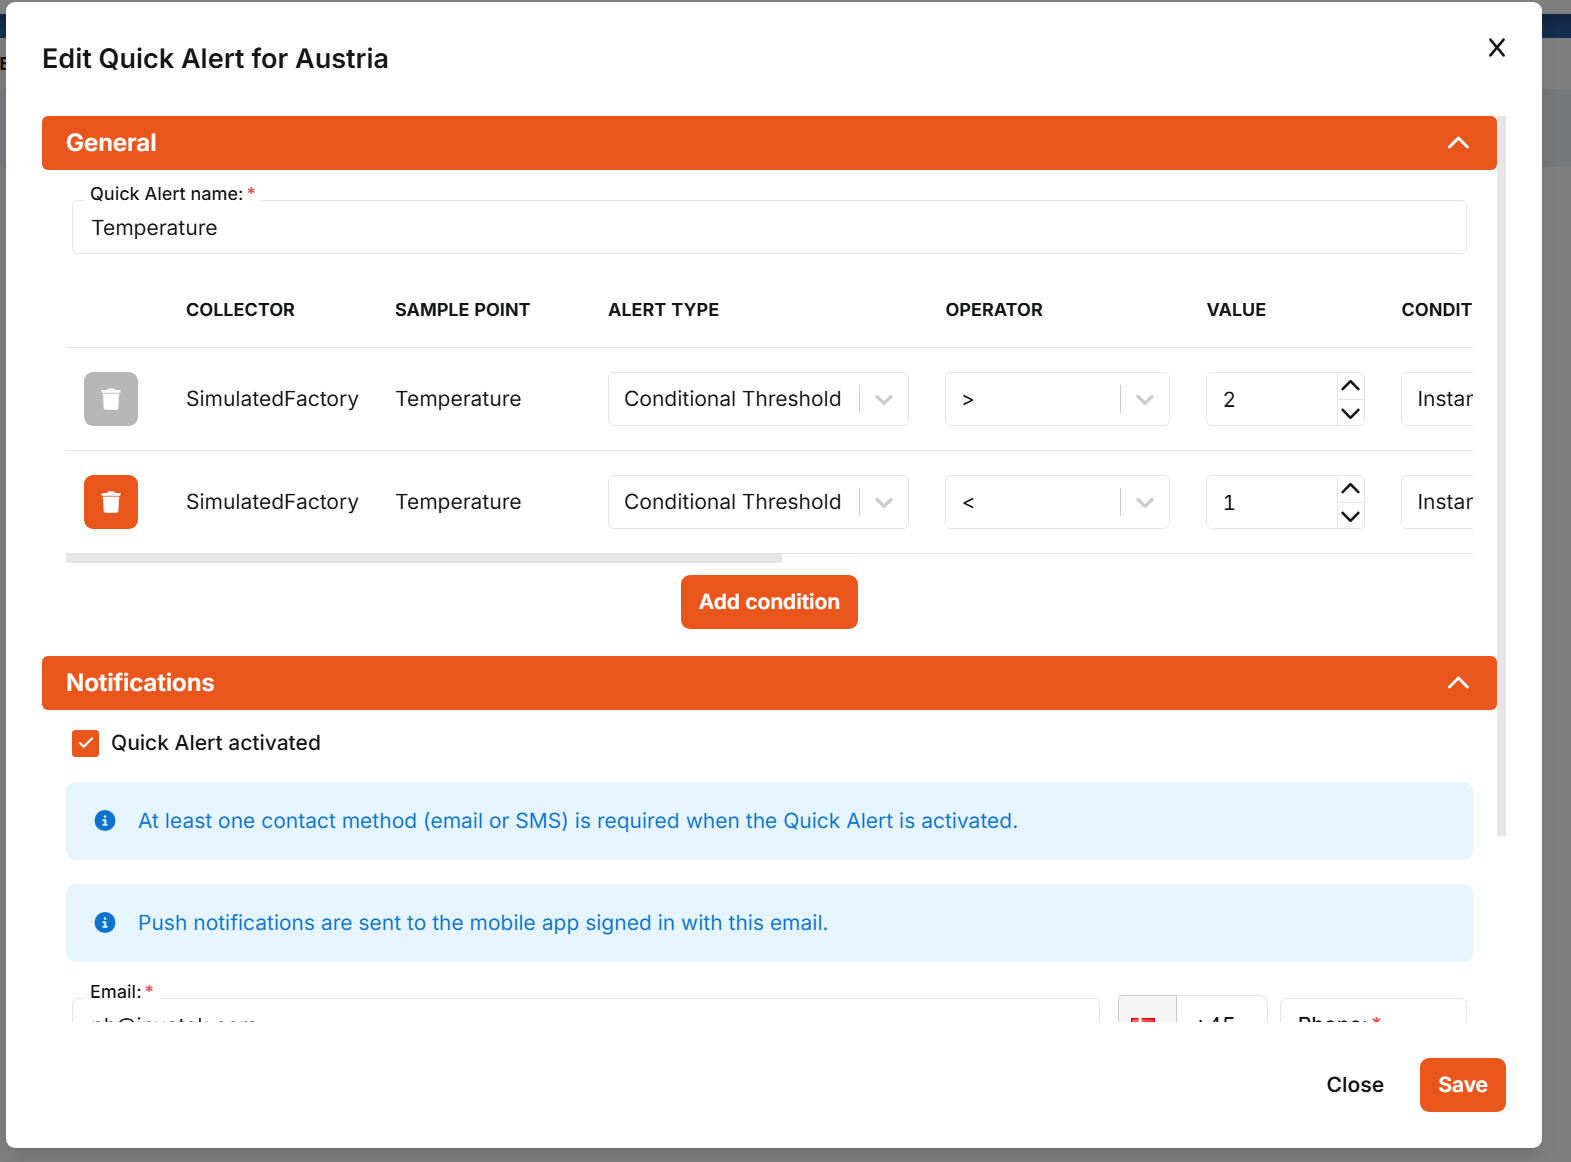Click SimulatedFactory in the '<' condition row
Image resolution: width=1571 pixels, height=1162 pixels.
272,502
